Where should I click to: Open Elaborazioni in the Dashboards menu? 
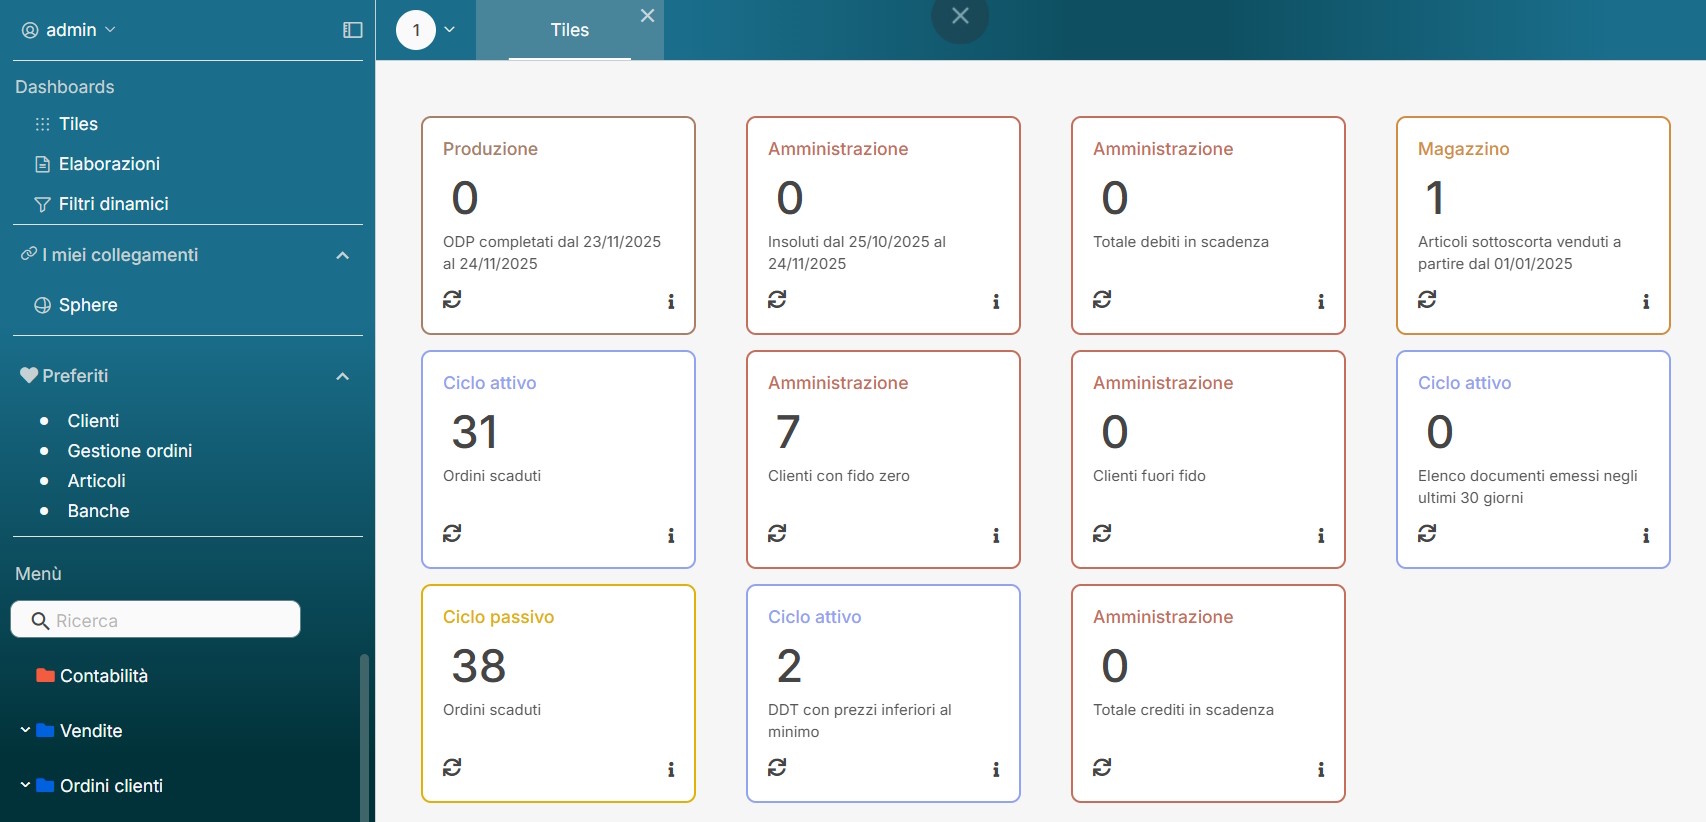pyautogui.click(x=109, y=164)
